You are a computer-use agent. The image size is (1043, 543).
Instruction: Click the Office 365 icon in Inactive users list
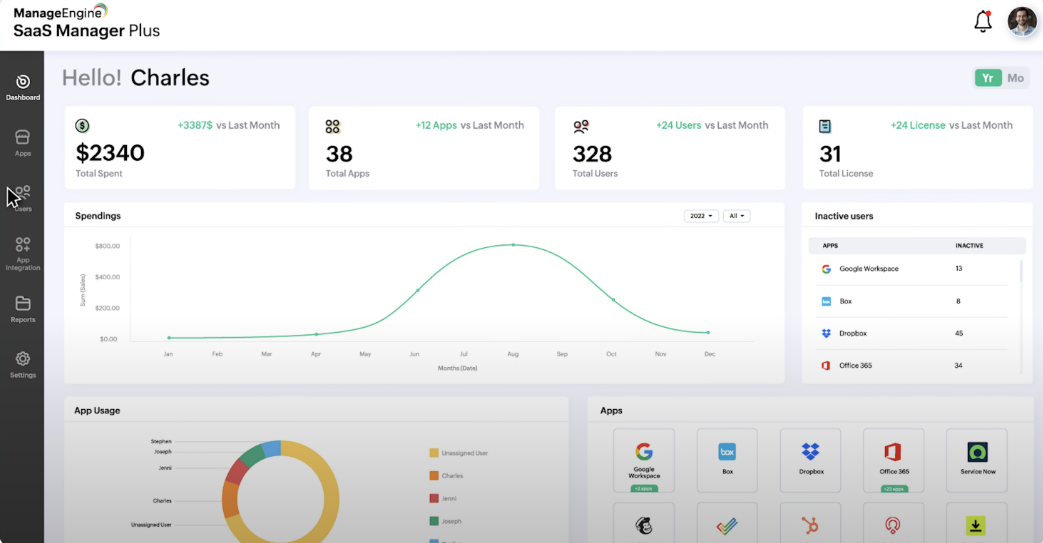(826, 365)
